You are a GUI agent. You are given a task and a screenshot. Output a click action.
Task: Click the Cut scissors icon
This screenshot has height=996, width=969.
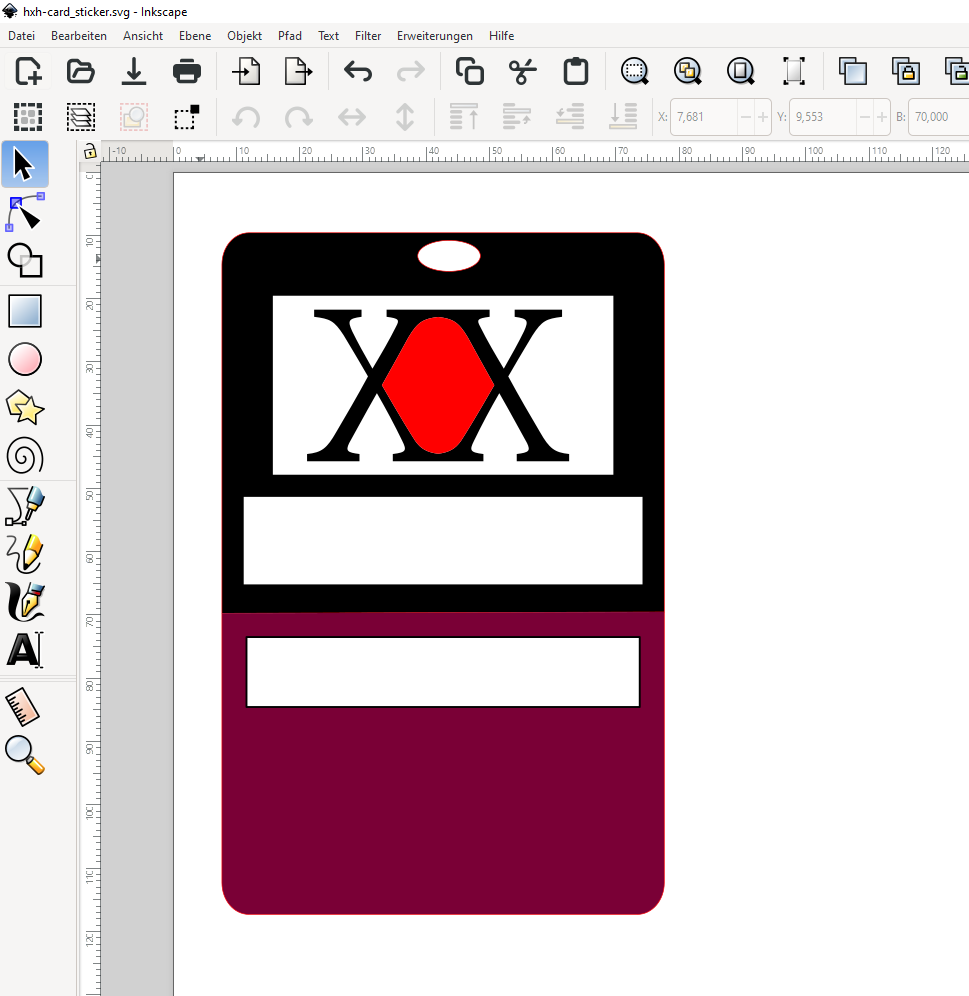pyautogui.click(x=522, y=71)
